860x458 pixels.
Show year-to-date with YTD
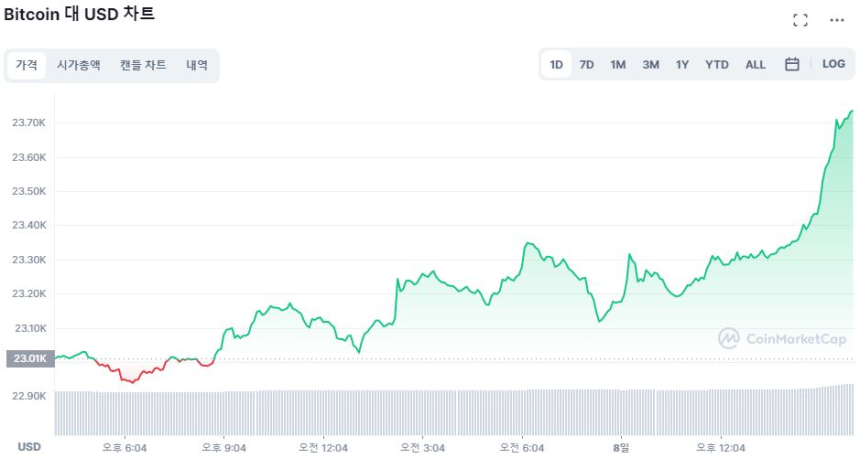pos(716,64)
